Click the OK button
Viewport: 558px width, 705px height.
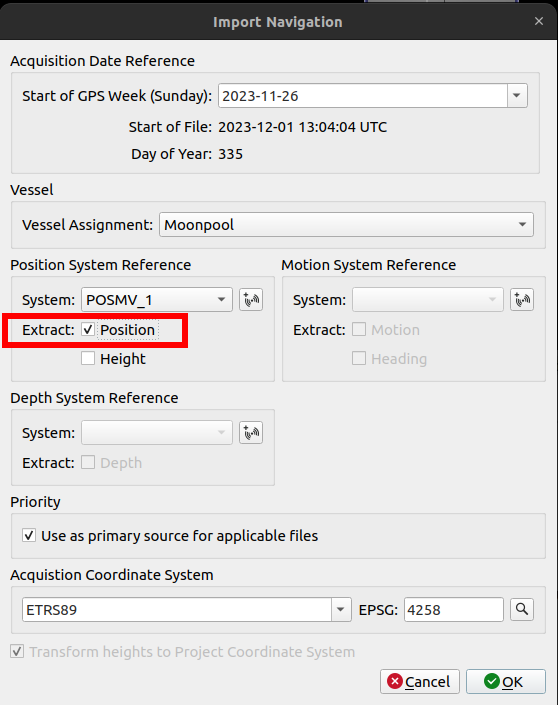pos(506,682)
